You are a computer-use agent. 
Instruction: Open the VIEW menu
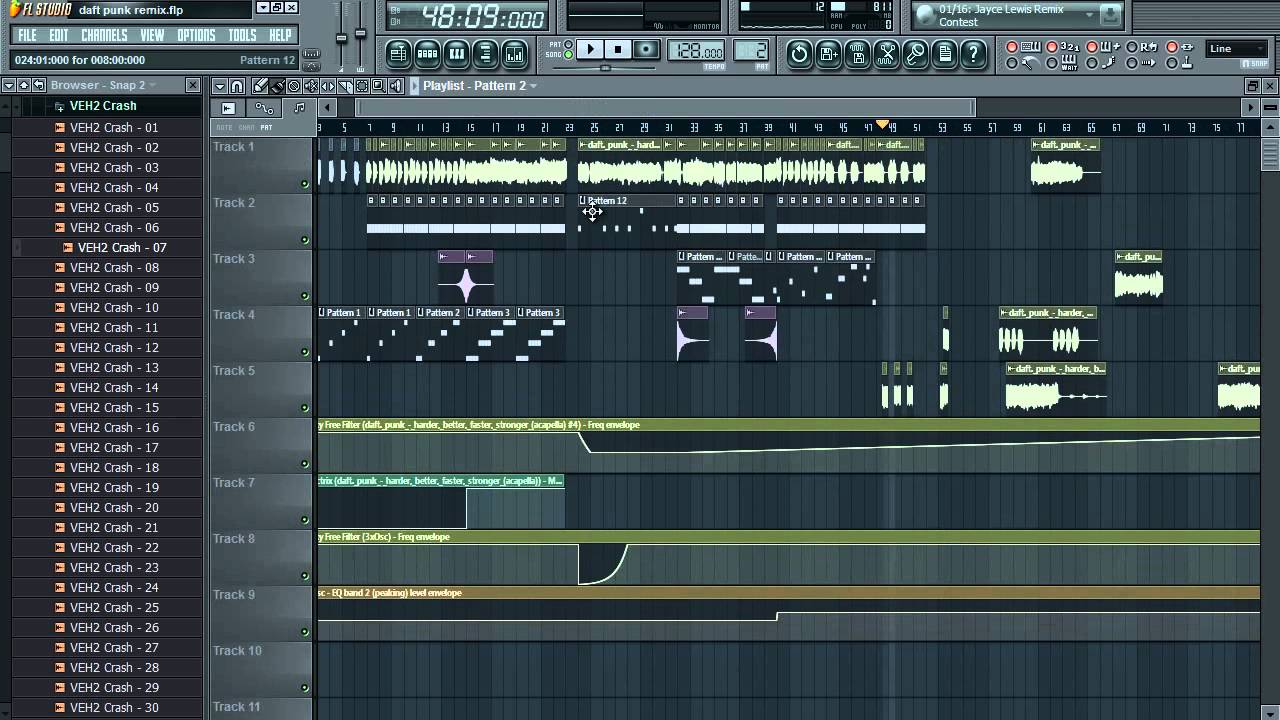[x=152, y=35]
